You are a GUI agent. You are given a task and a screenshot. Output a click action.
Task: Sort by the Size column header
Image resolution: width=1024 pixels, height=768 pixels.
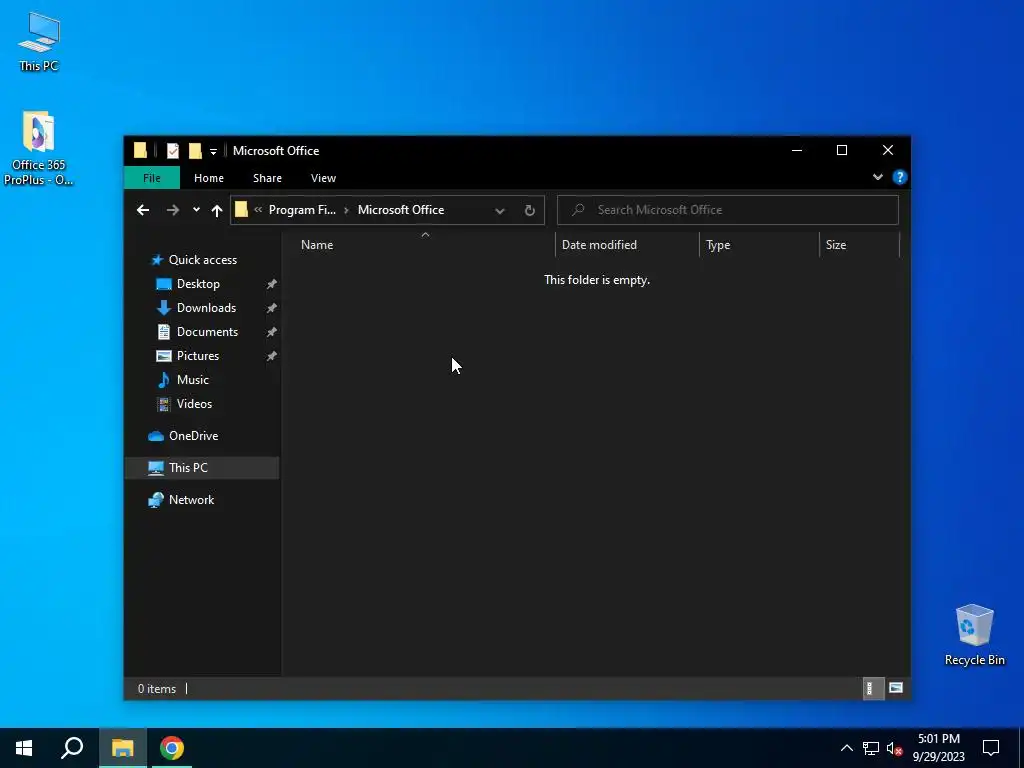pos(859,245)
